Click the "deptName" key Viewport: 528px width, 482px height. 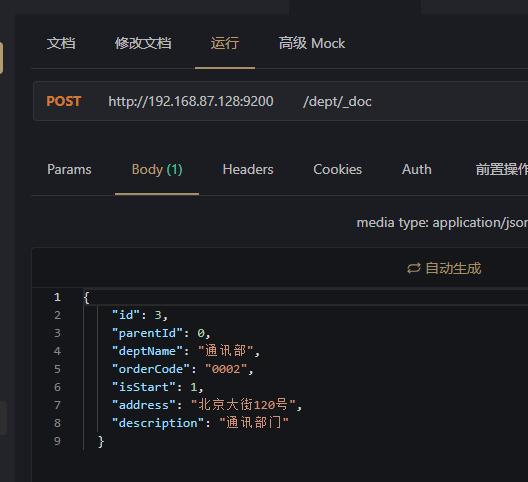pyautogui.click(x=147, y=351)
